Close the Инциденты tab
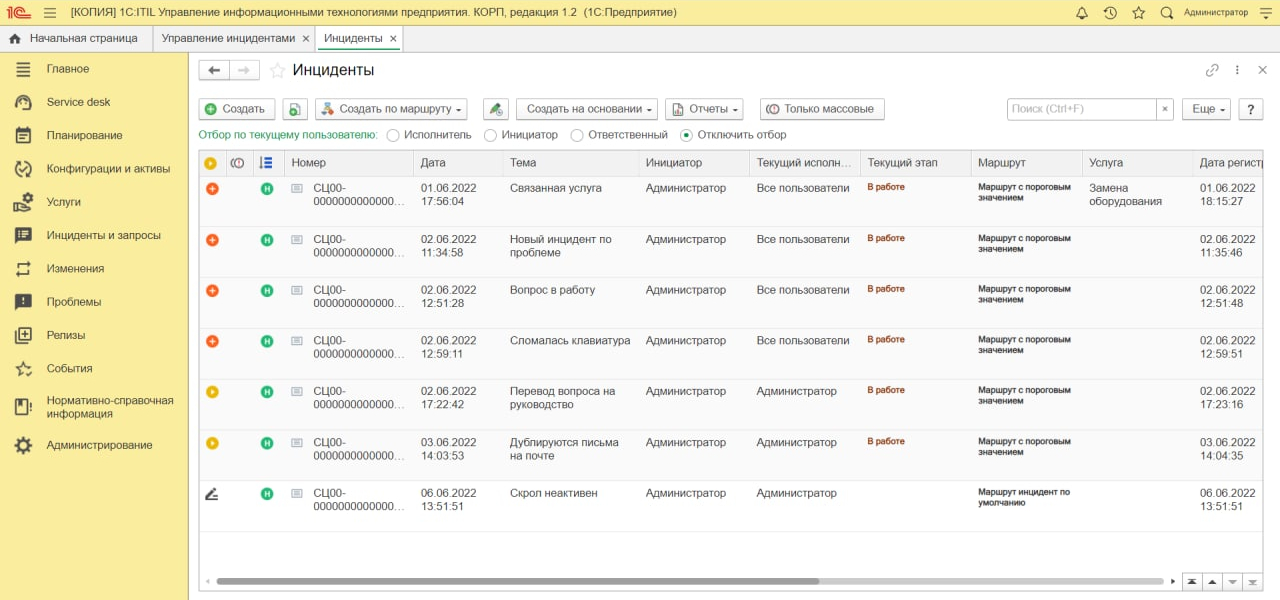 coord(393,39)
